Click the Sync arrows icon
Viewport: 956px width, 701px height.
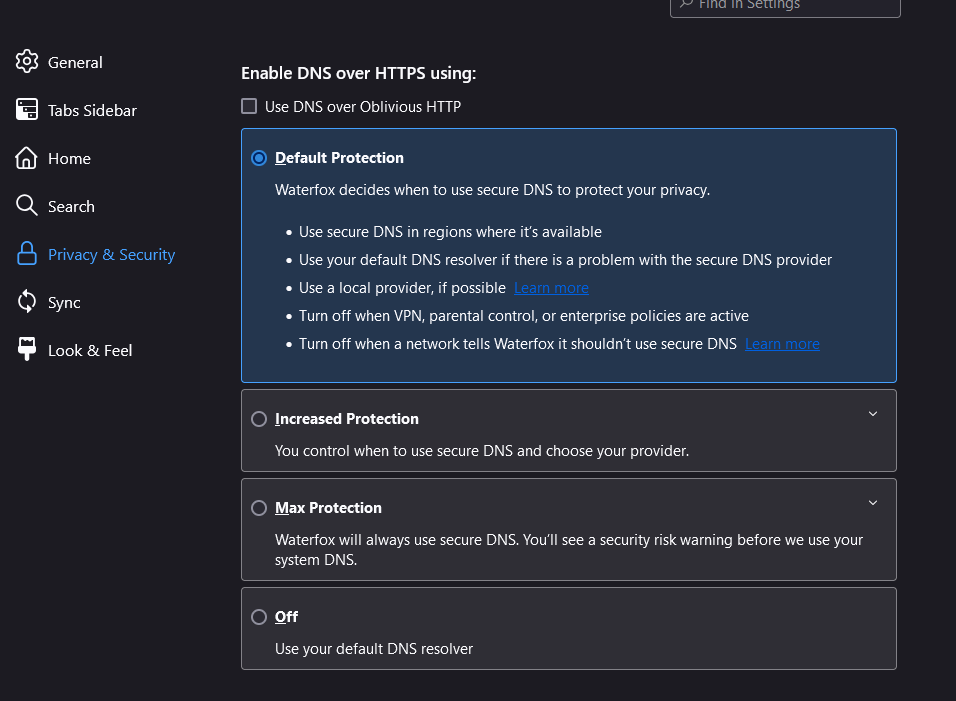pos(27,302)
